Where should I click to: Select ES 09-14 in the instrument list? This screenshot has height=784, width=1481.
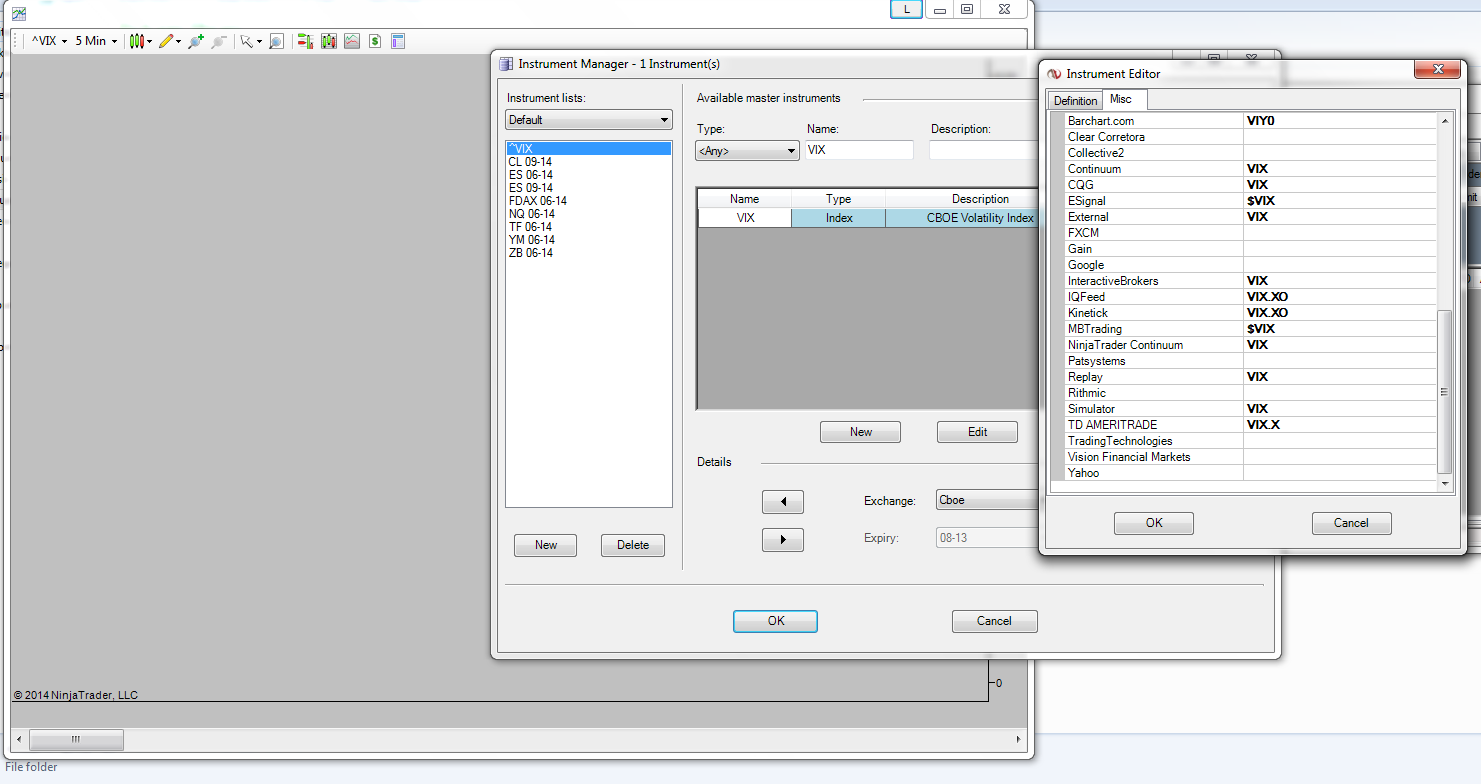530,188
